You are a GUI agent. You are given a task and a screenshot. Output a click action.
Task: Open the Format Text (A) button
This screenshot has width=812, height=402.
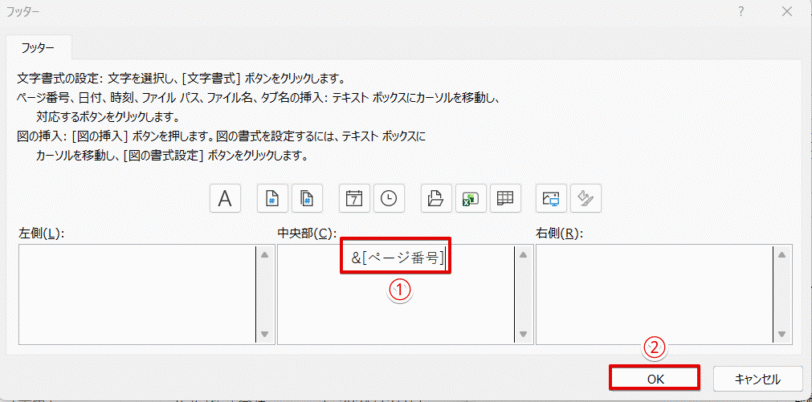click(225, 198)
